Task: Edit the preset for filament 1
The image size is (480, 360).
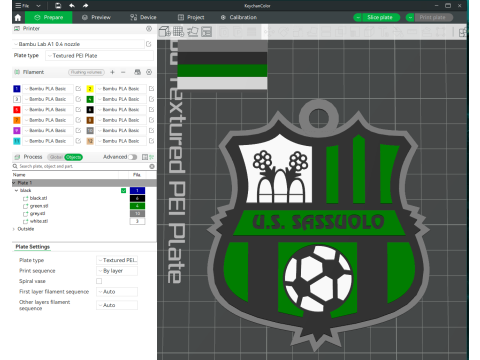Action: click(x=78, y=89)
